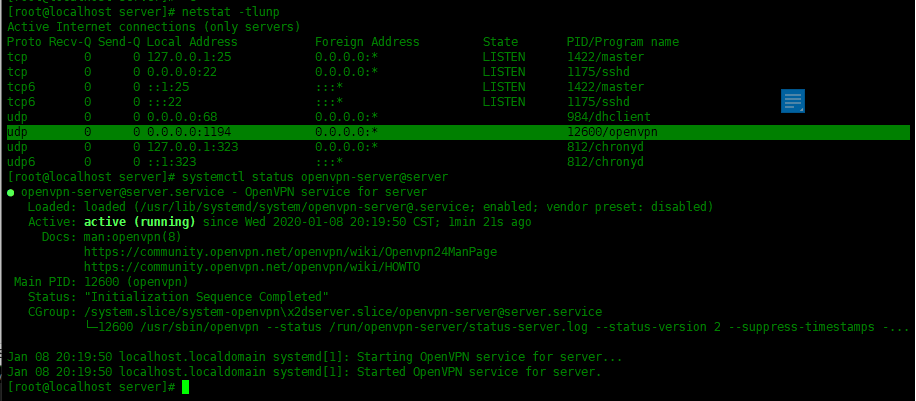Click the blue document icon overlay
Image resolution: width=916 pixels, height=401 pixels.
pos(793,101)
